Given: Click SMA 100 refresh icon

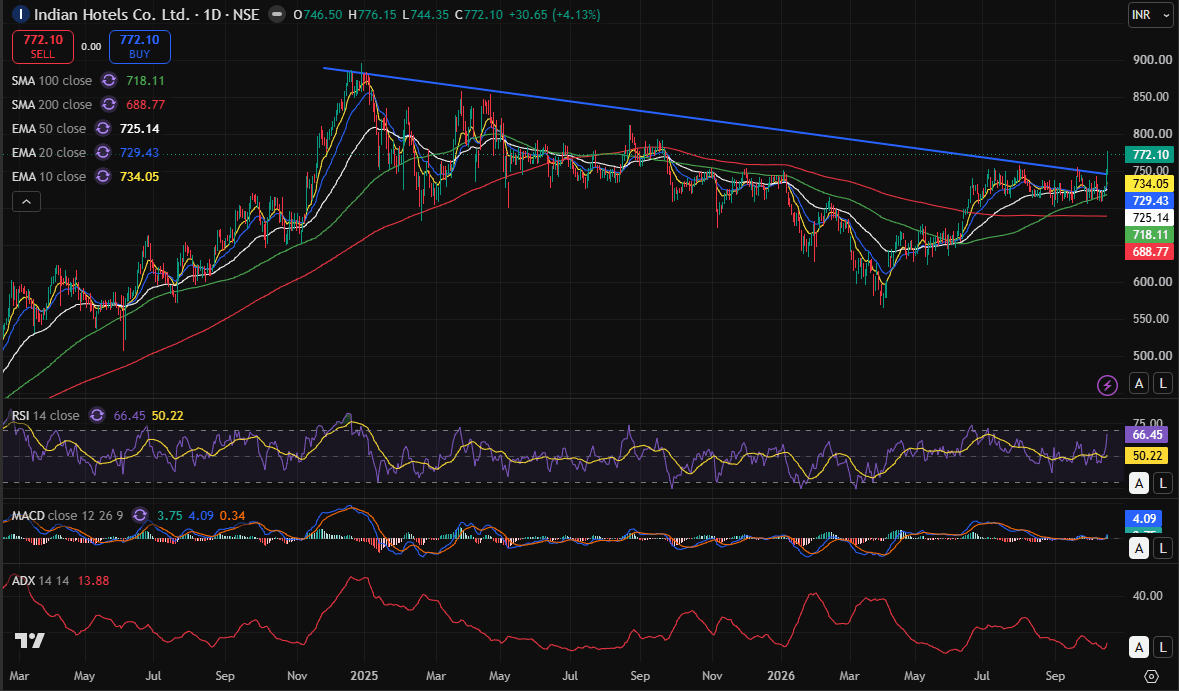Looking at the screenshot, I should point(109,80).
